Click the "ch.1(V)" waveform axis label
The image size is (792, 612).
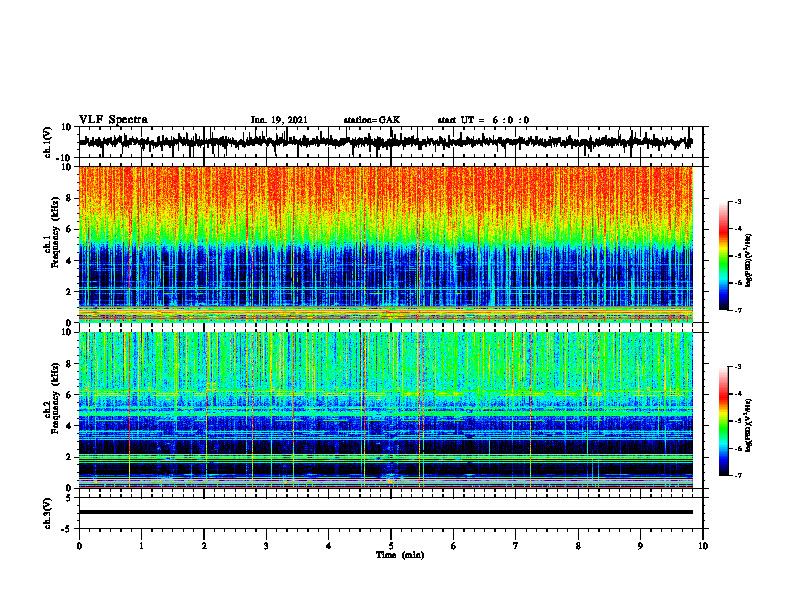pyautogui.click(x=48, y=142)
